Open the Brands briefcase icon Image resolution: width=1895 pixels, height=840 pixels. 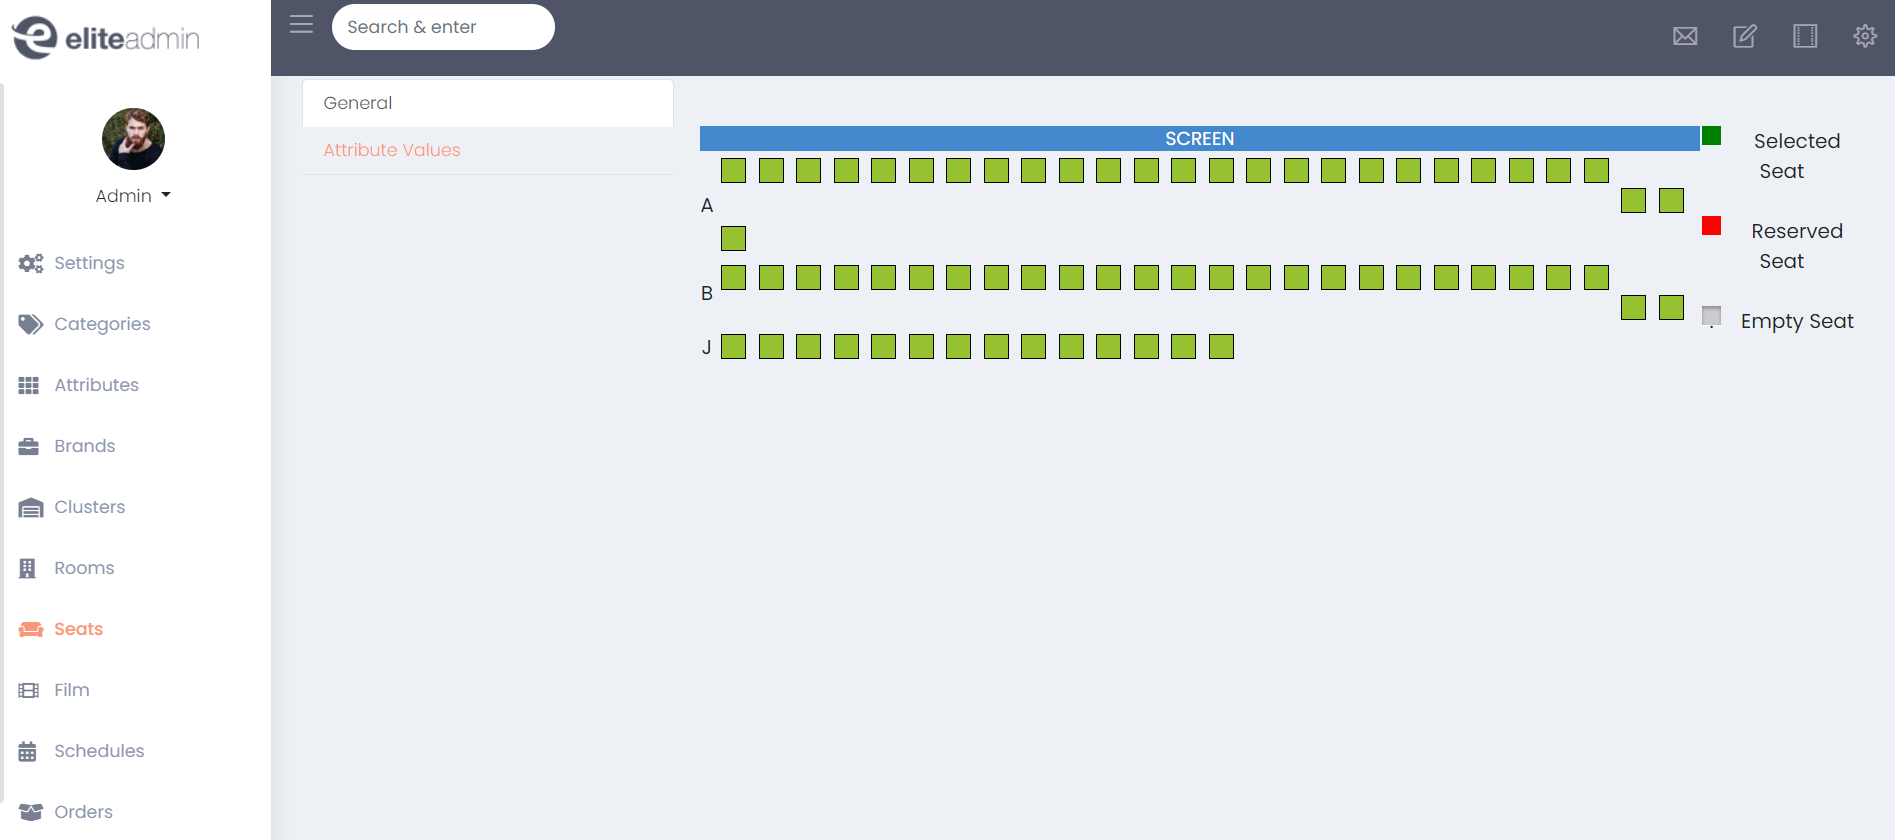pyautogui.click(x=30, y=446)
